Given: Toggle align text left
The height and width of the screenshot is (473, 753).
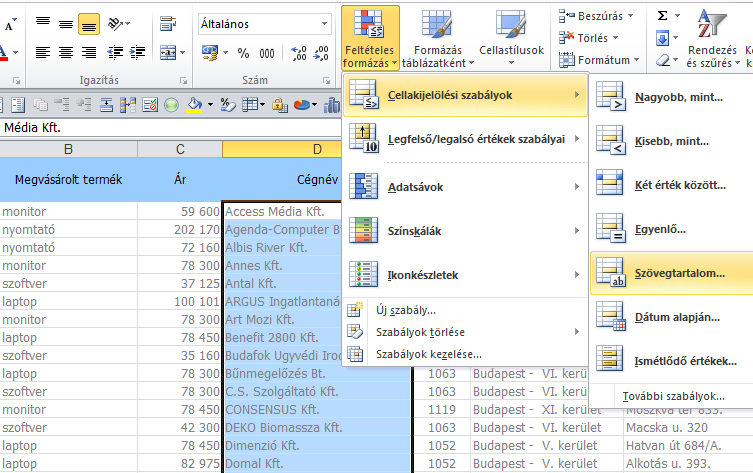Looking at the screenshot, I should coord(43,52).
